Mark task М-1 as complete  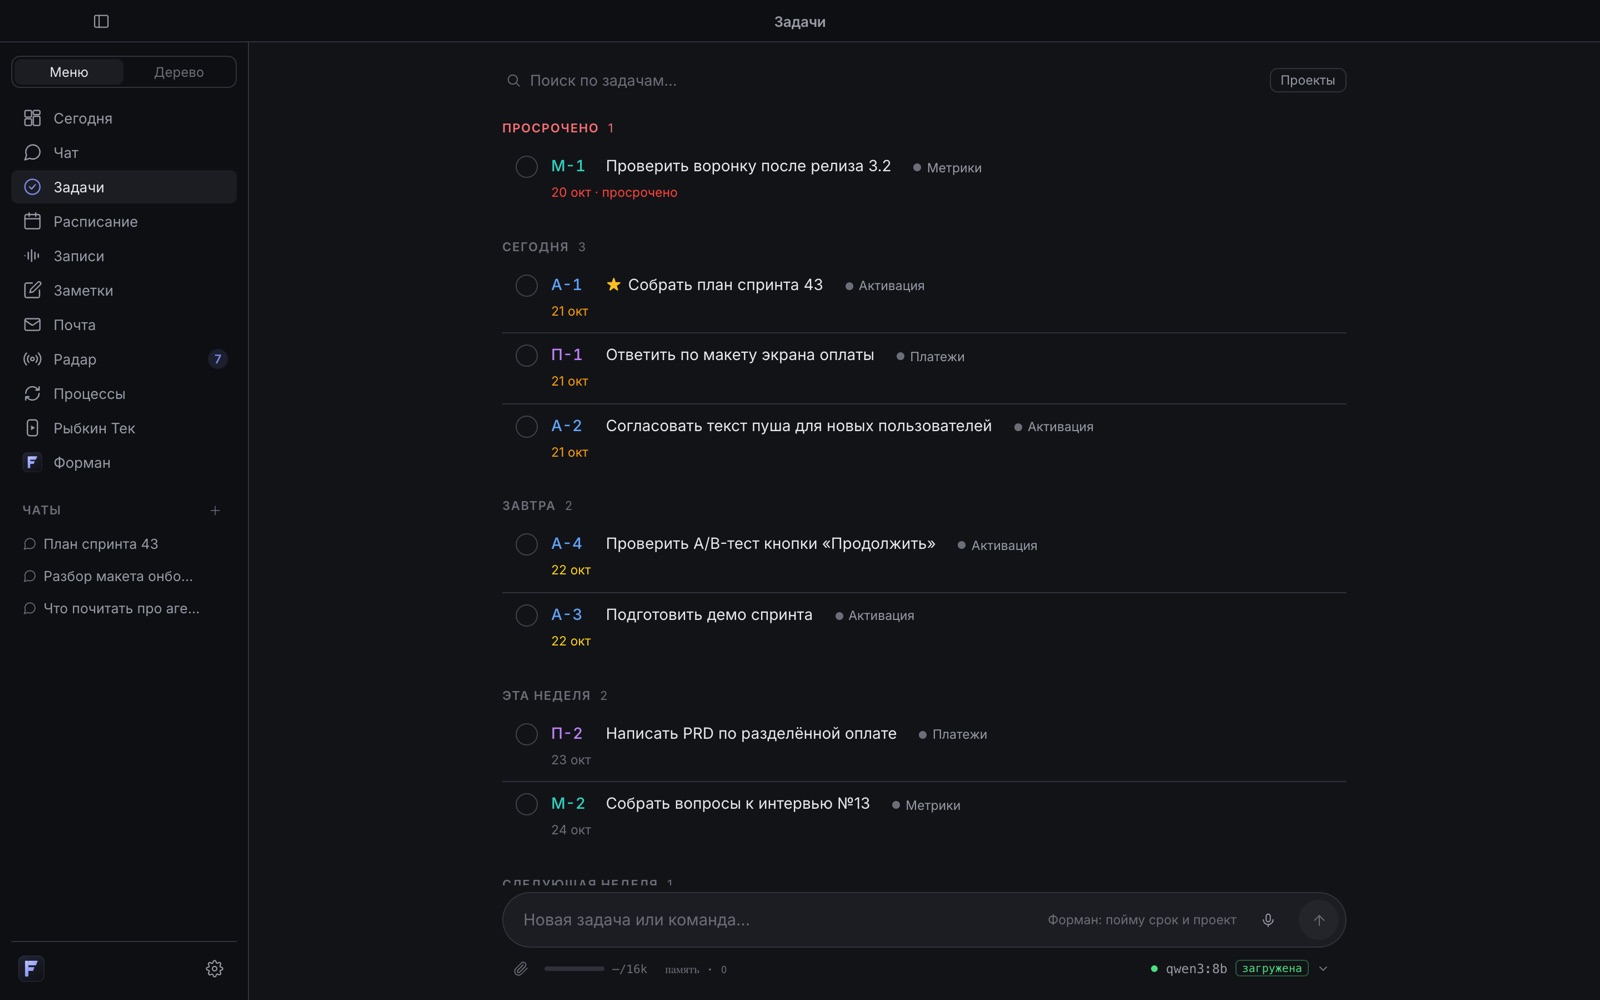[526, 167]
